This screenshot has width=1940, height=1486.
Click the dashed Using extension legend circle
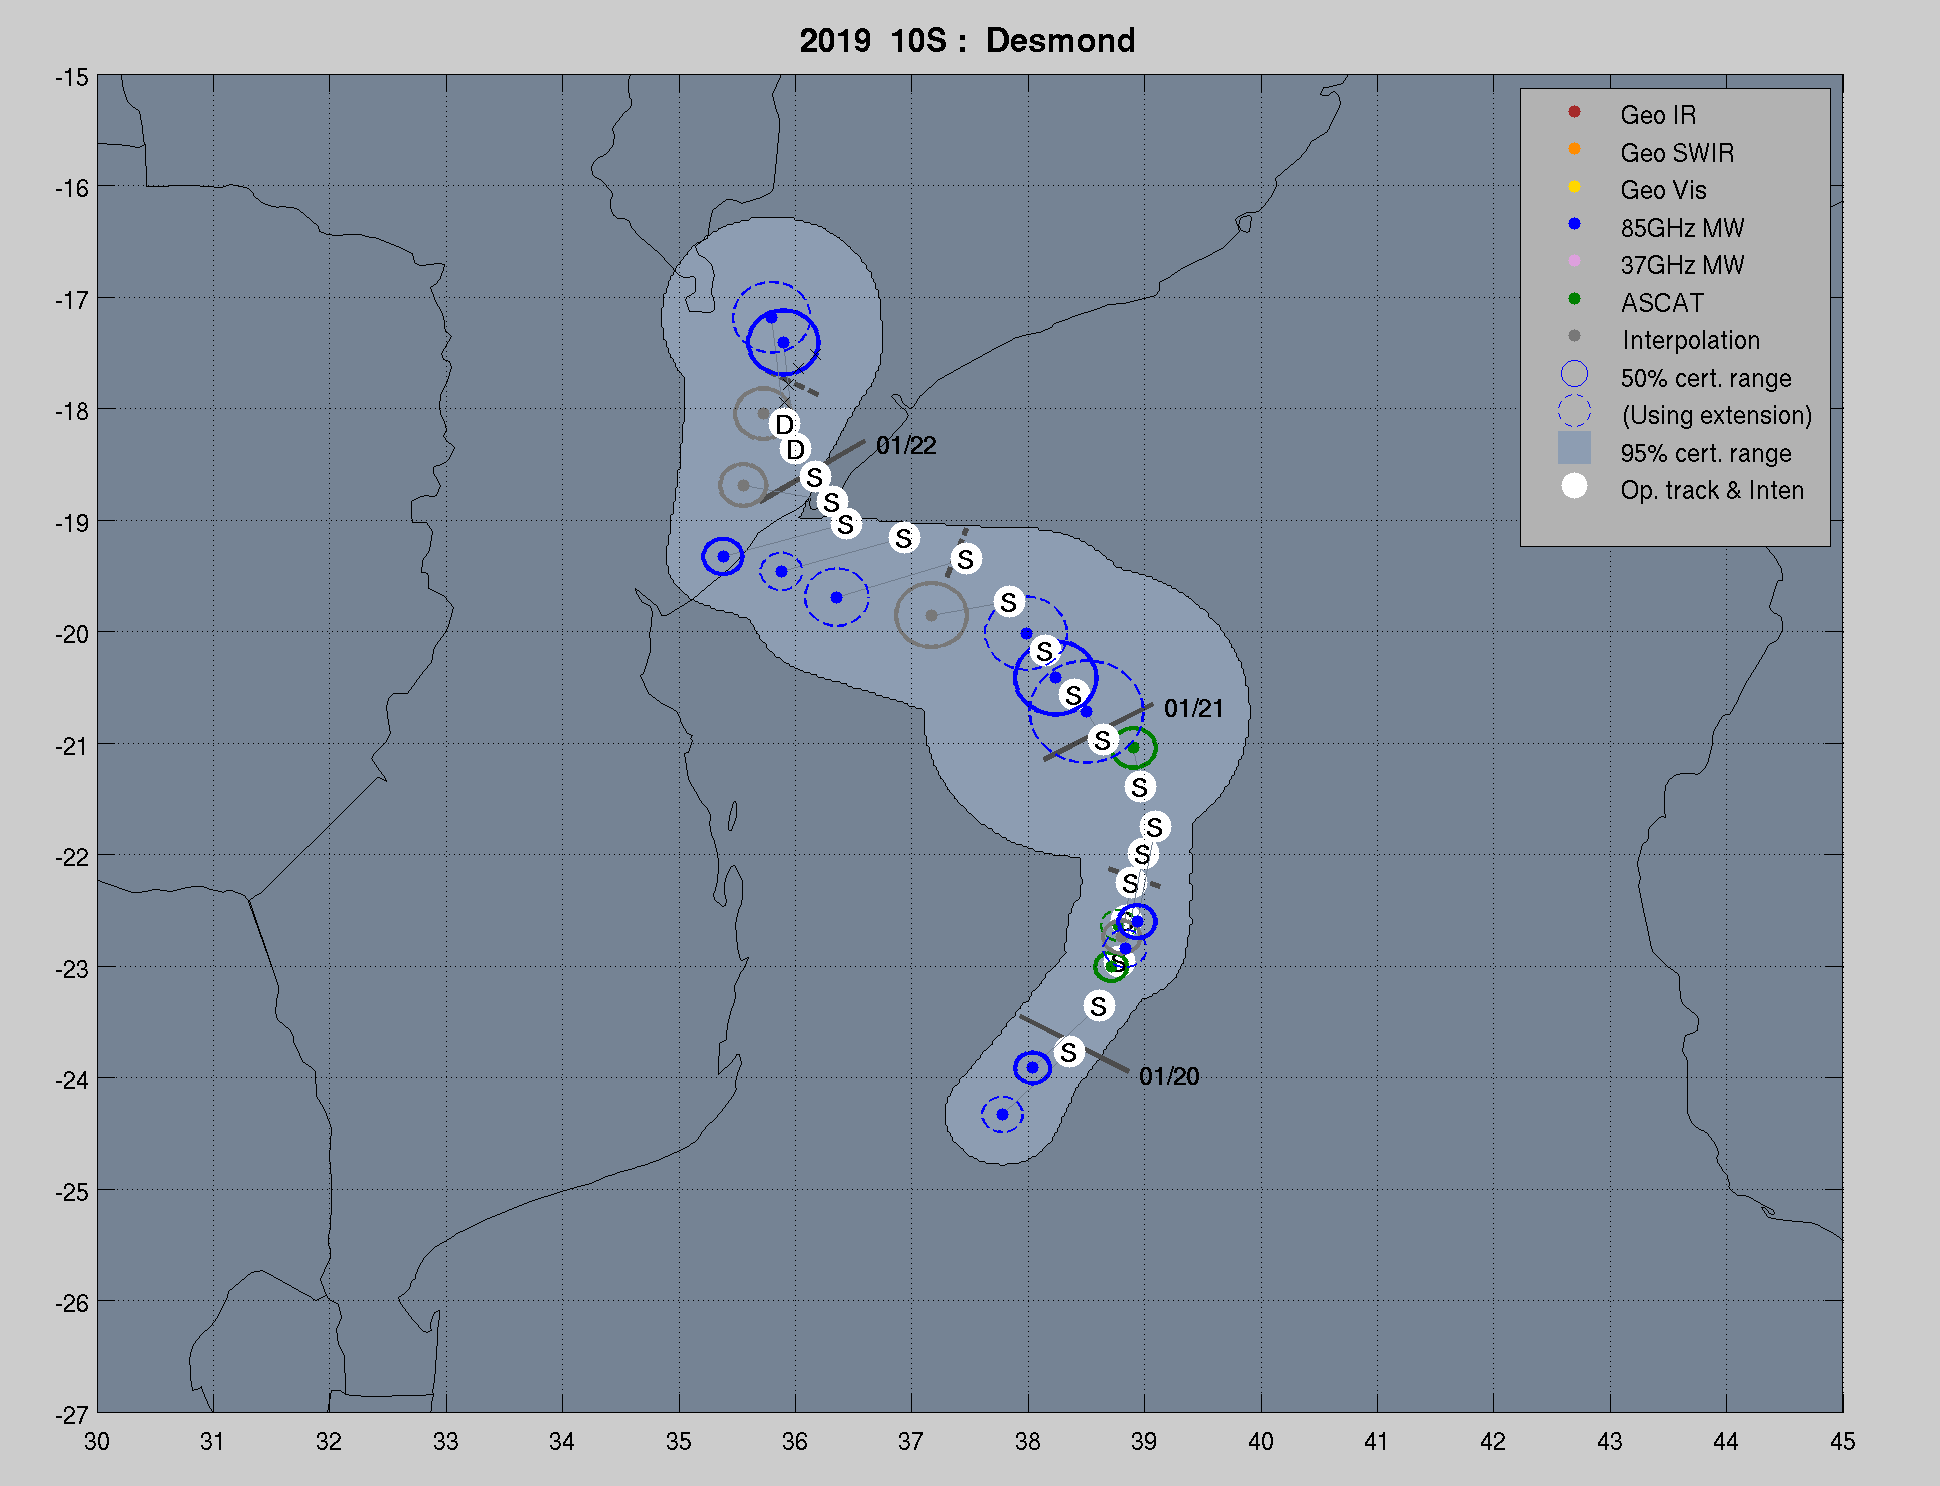[1574, 411]
